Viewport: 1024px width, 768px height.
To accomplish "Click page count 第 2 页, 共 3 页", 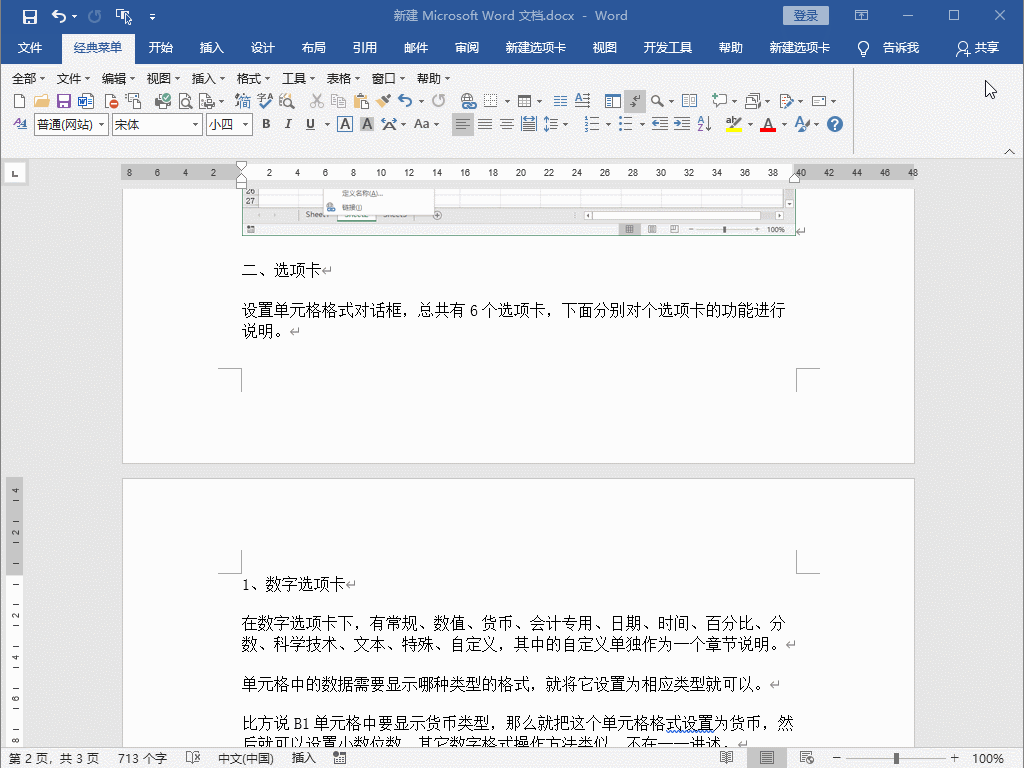I will [x=54, y=758].
